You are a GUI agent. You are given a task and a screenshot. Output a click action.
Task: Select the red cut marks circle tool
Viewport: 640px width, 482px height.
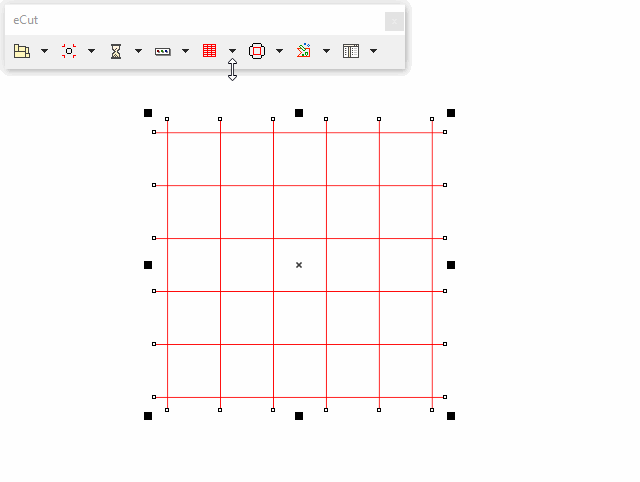click(69, 51)
